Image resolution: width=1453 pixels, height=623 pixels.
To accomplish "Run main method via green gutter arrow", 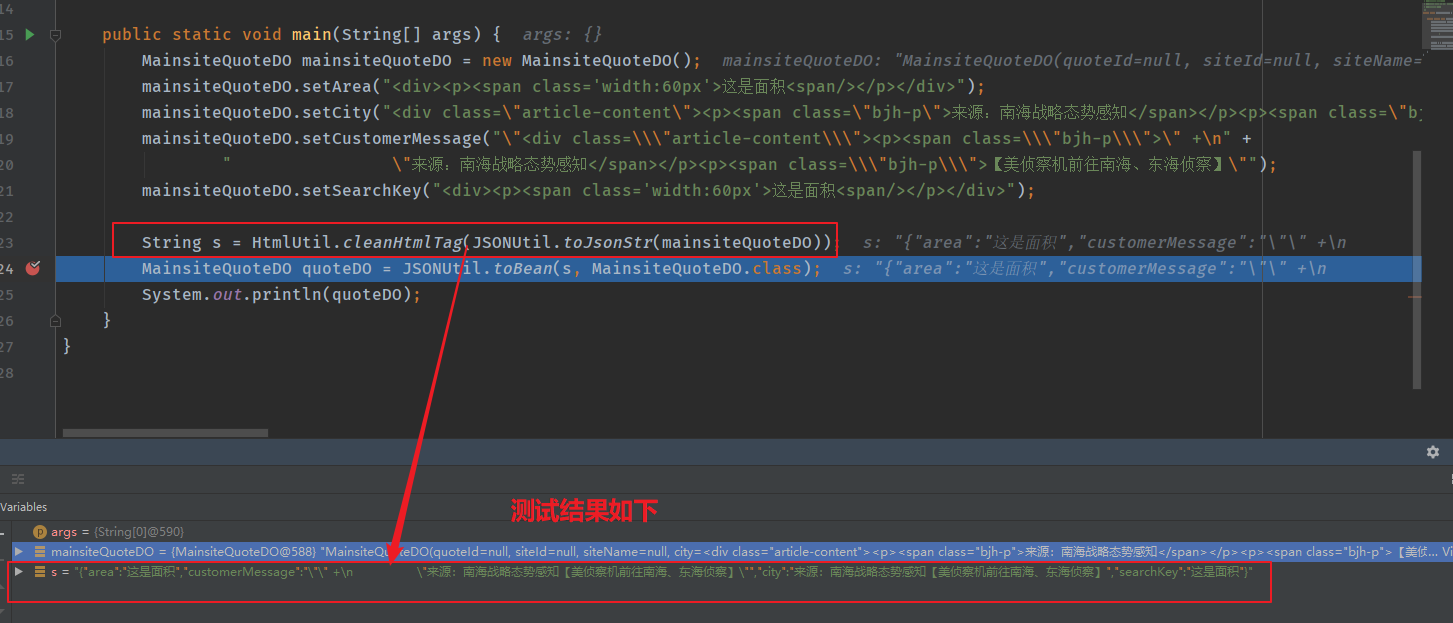I will tap(30, 35).
